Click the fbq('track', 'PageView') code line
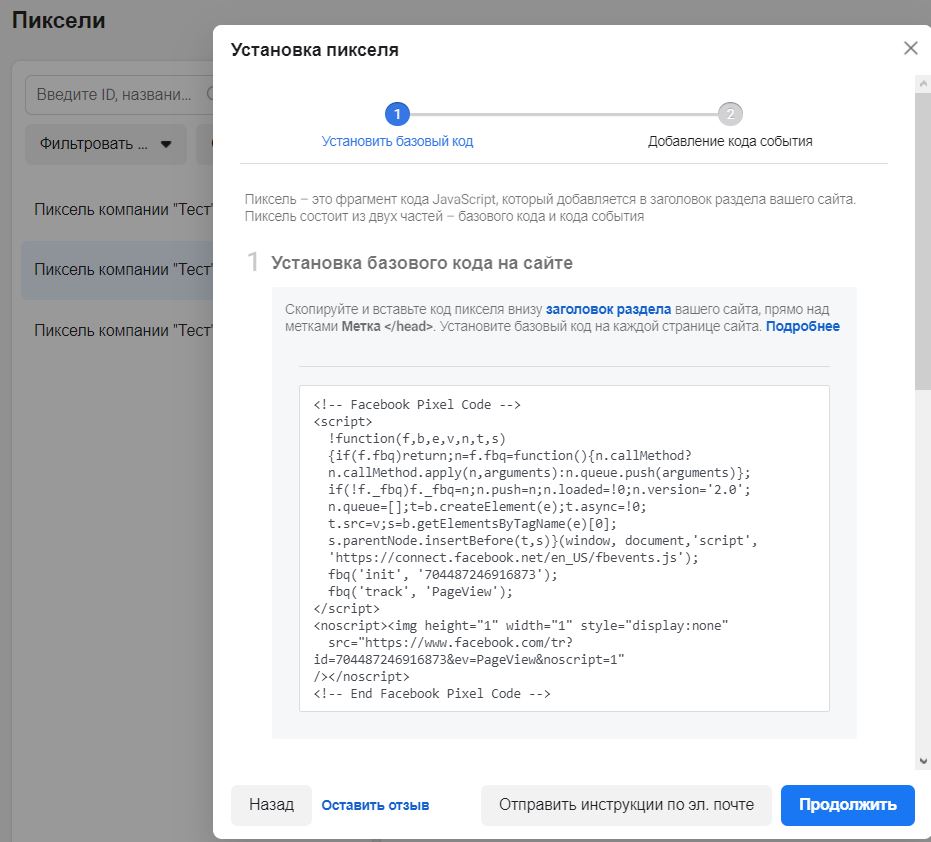The height and width of the screenshot is (842, 931). [420, 591]
